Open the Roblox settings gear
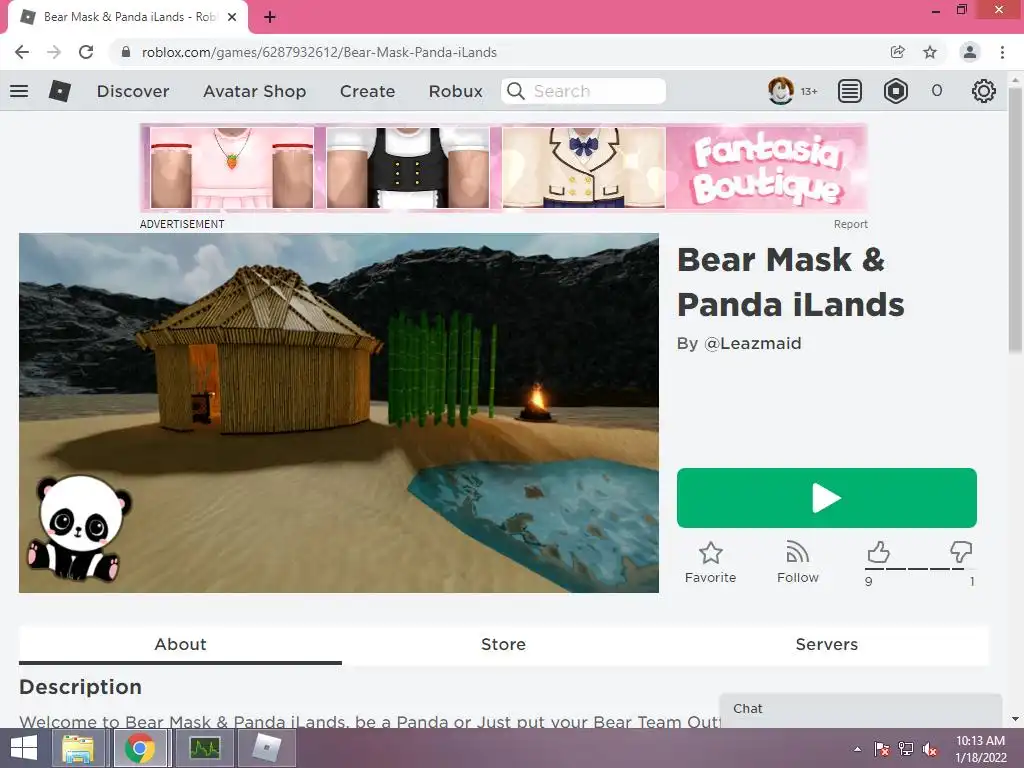The width and height of the screenshot is (1024, 768). click(984, 91)
